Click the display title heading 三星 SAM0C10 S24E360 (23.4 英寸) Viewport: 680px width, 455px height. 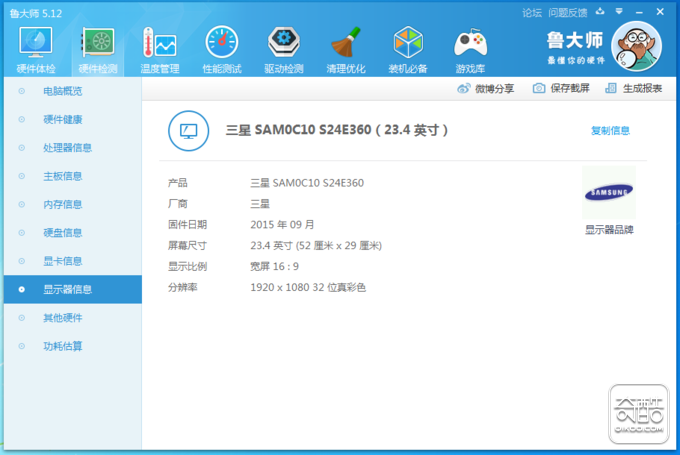pos(337,130)
